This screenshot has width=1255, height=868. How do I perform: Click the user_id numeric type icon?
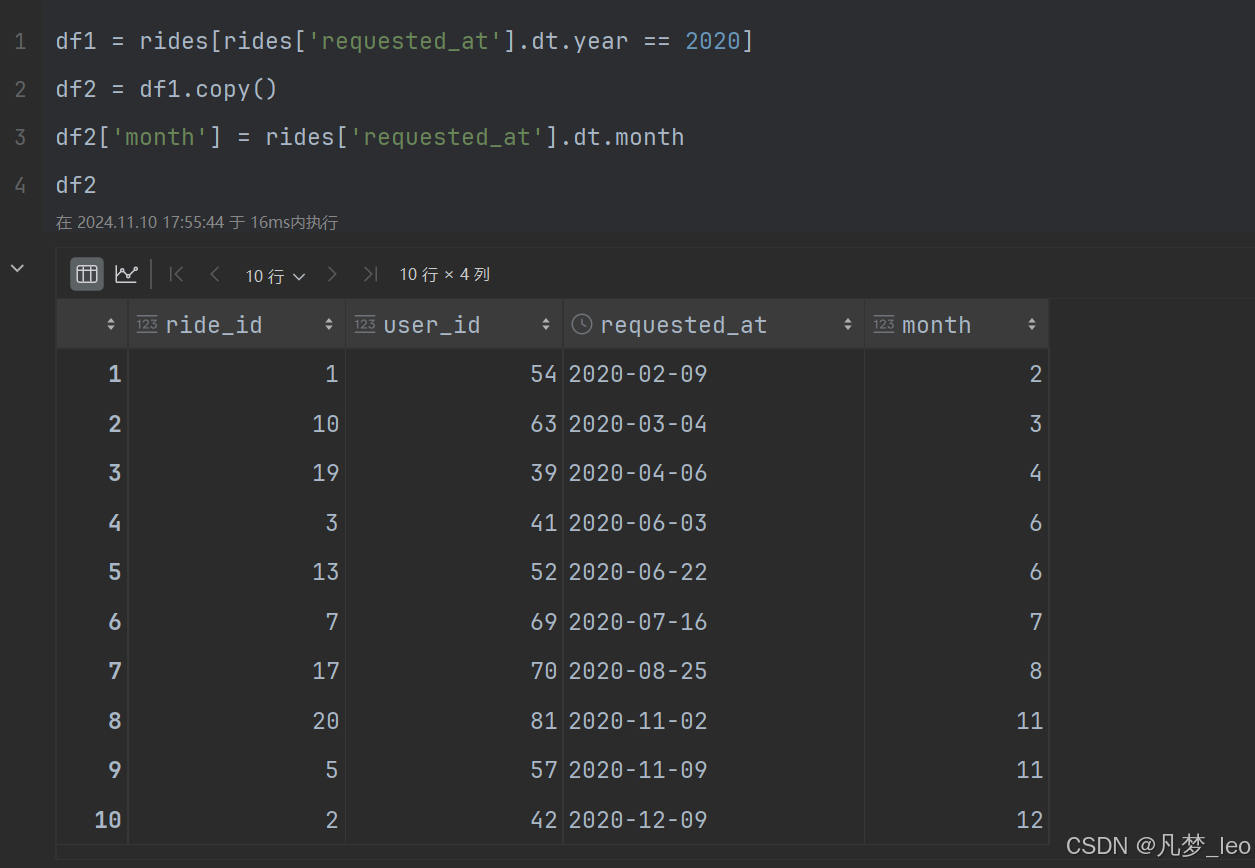365,324
